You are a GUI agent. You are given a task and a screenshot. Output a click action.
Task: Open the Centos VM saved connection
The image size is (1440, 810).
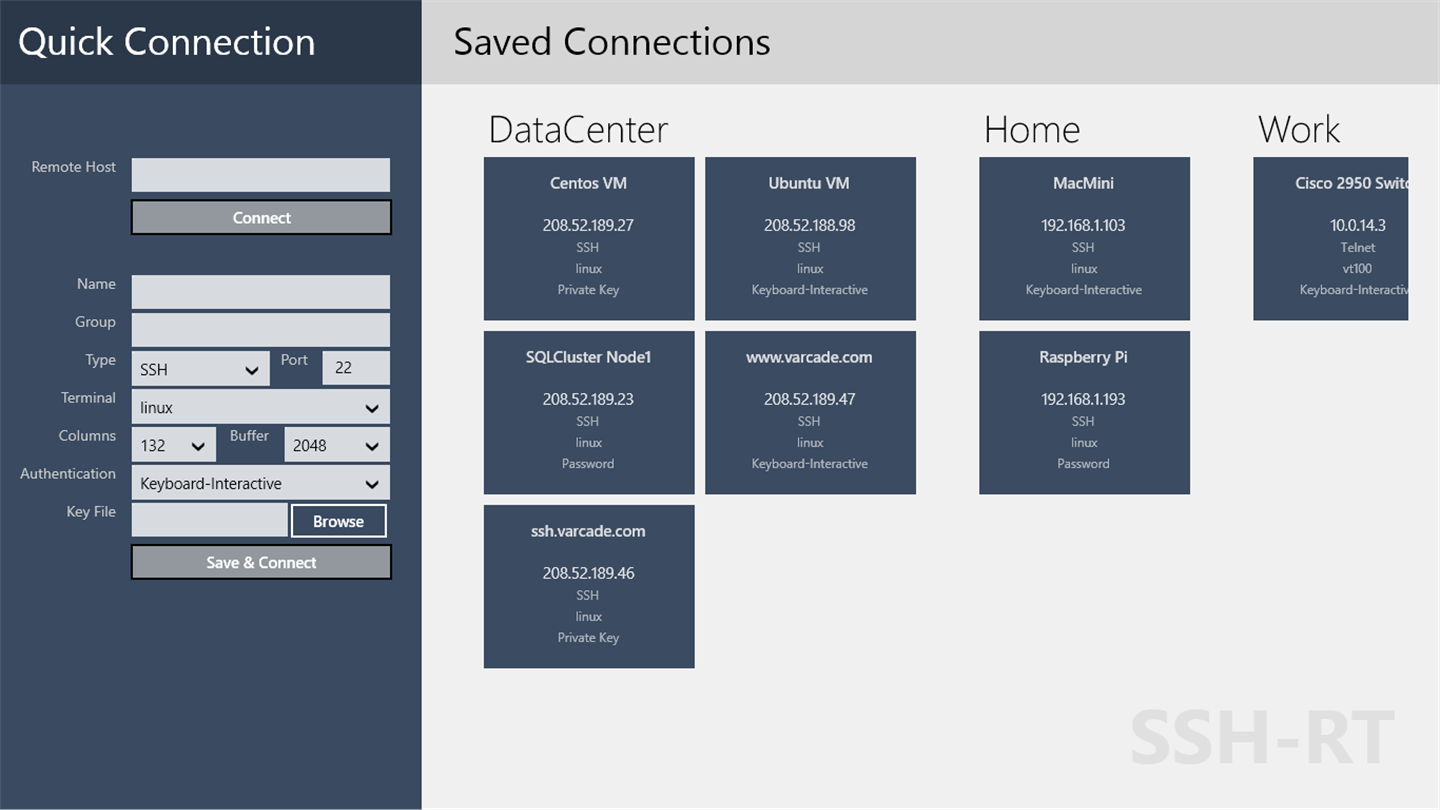pyautogui.click(x=589, y=238)
